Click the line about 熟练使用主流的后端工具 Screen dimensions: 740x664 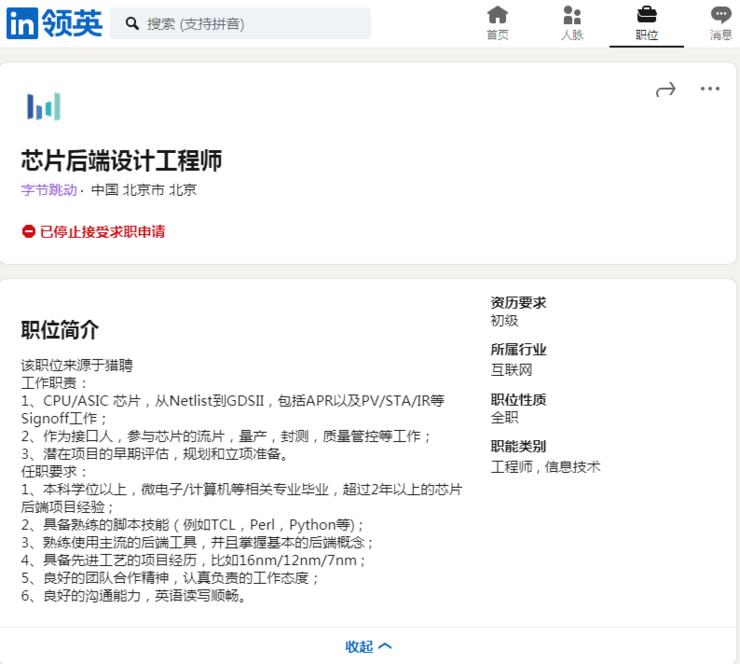tap(198, 542)
